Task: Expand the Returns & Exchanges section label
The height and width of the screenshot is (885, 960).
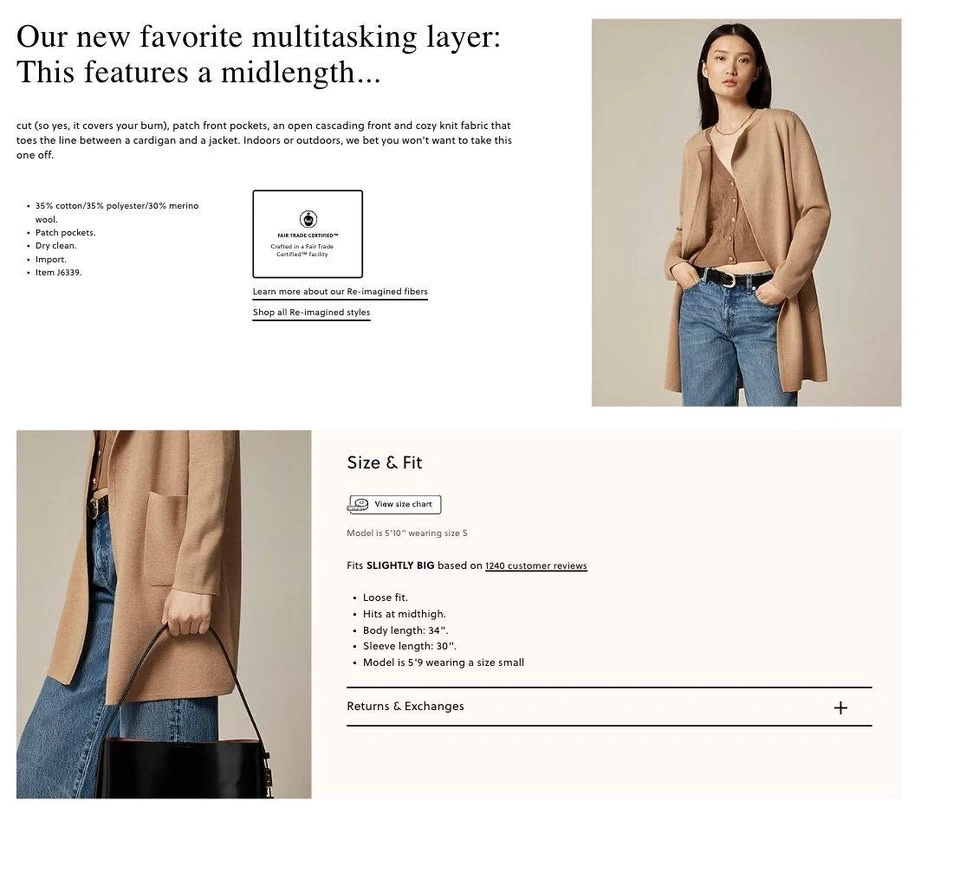Action: [x=405, y=706]
